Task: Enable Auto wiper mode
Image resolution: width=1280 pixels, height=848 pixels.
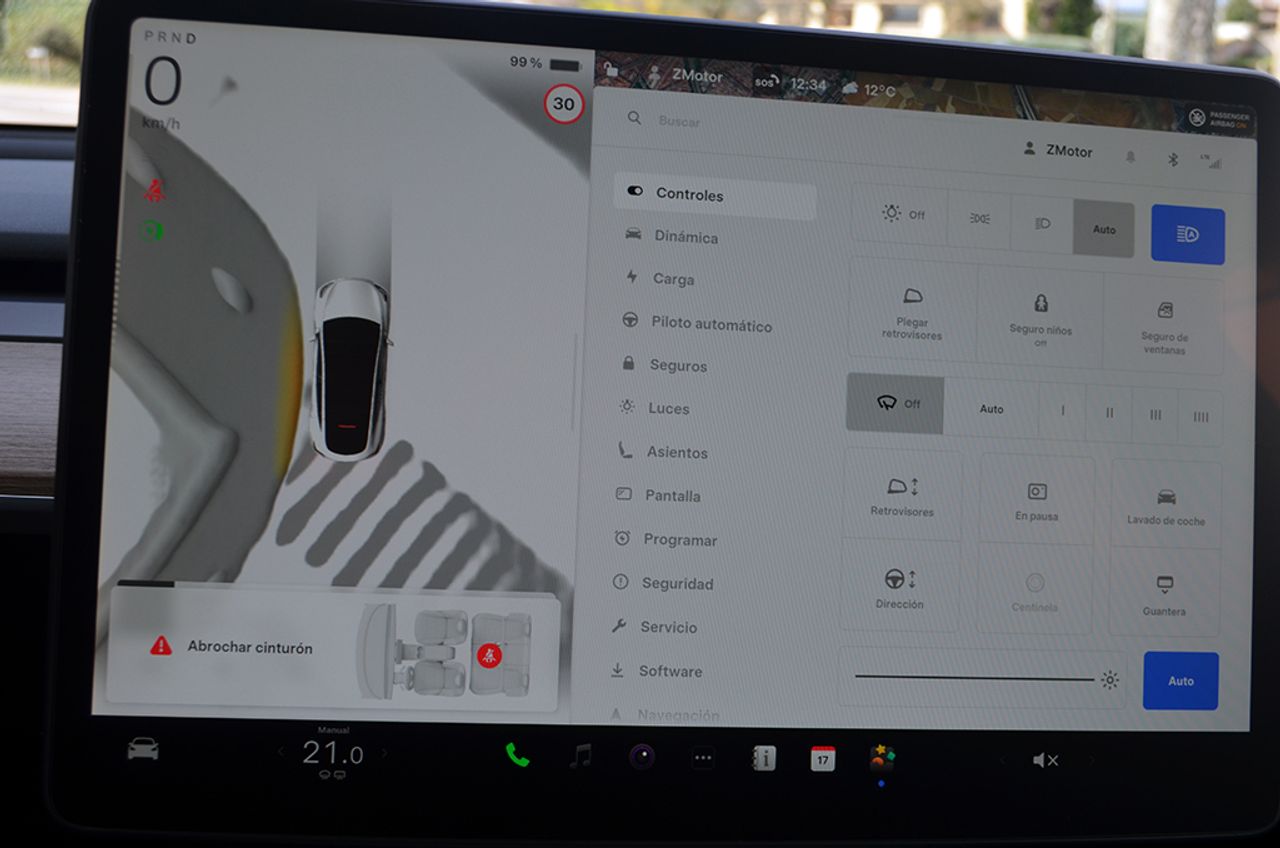Action: click(990, 409)
